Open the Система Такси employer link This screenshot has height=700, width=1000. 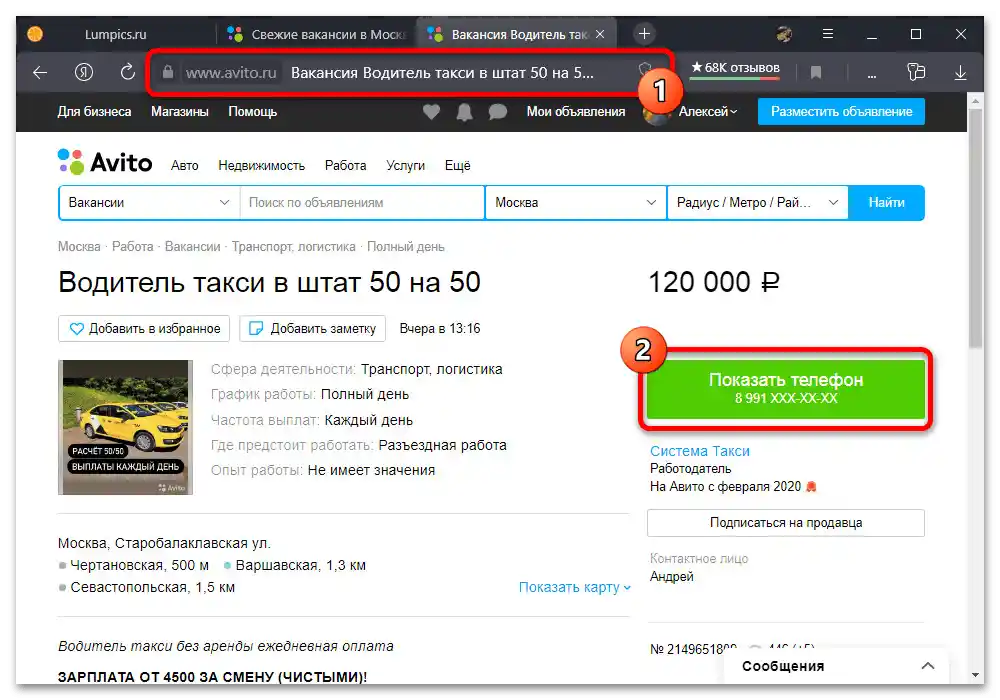tap(700, 451)
